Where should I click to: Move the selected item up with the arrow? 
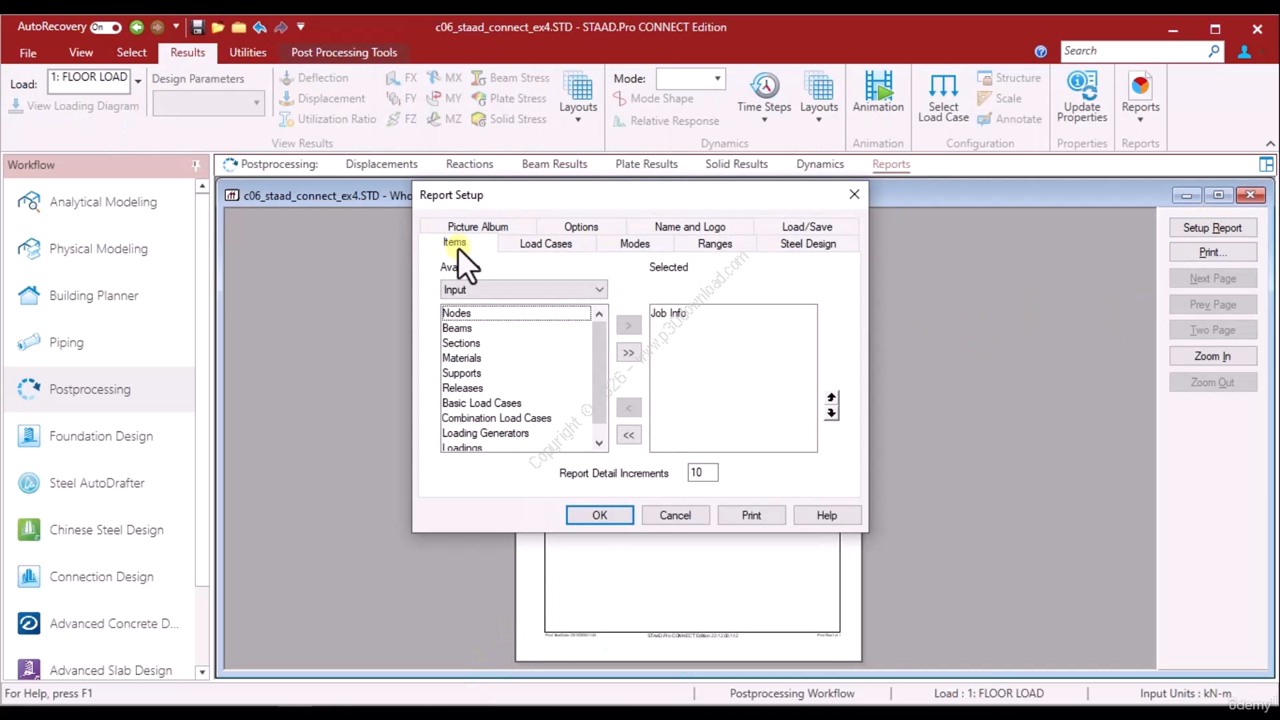tap(831, 398)
